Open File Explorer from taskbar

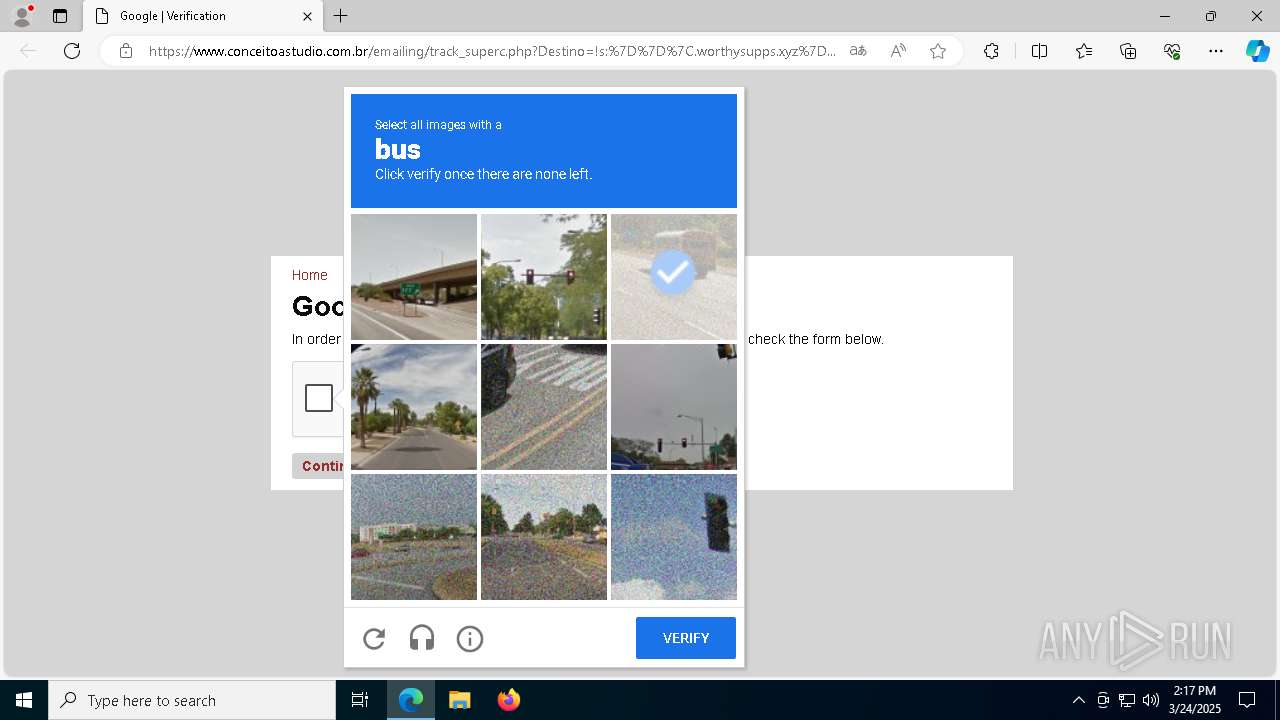(459, 700)
